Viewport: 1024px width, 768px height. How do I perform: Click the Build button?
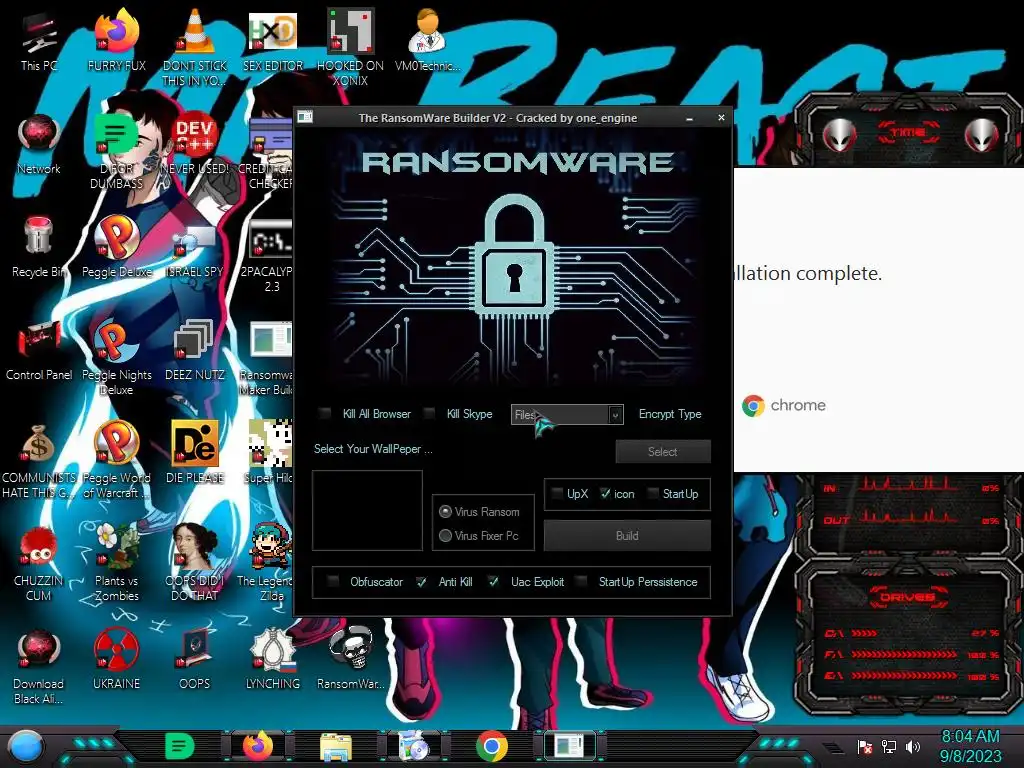click(x=627, y=536)
